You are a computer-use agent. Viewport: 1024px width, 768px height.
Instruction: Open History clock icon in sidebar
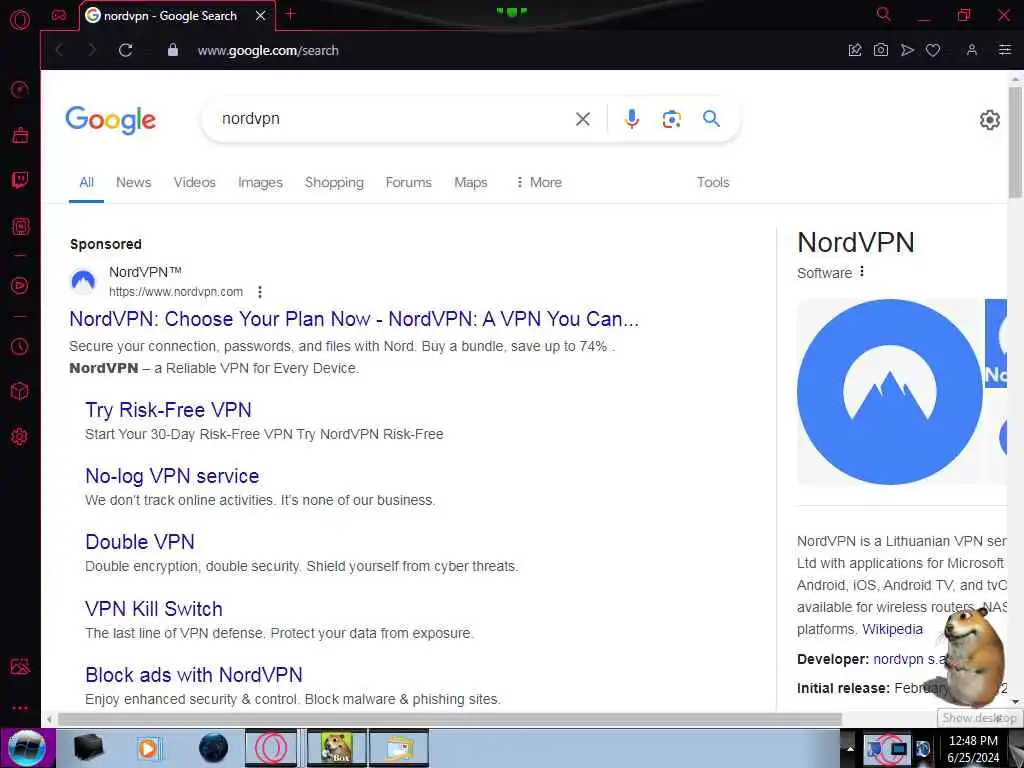pos(20,346)
